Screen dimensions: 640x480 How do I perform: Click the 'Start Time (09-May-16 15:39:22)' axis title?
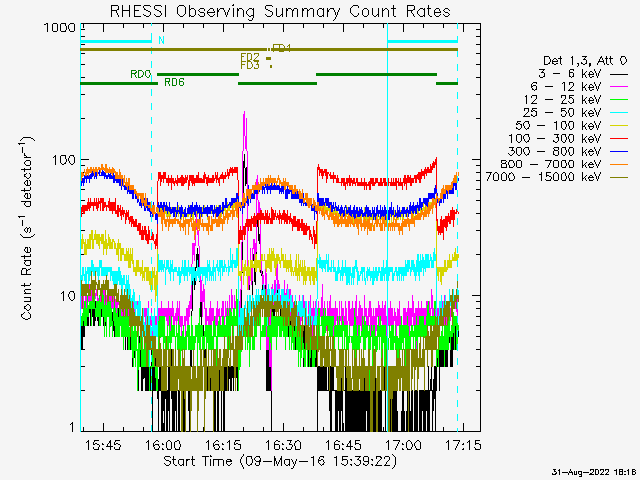tap(280, 462)
